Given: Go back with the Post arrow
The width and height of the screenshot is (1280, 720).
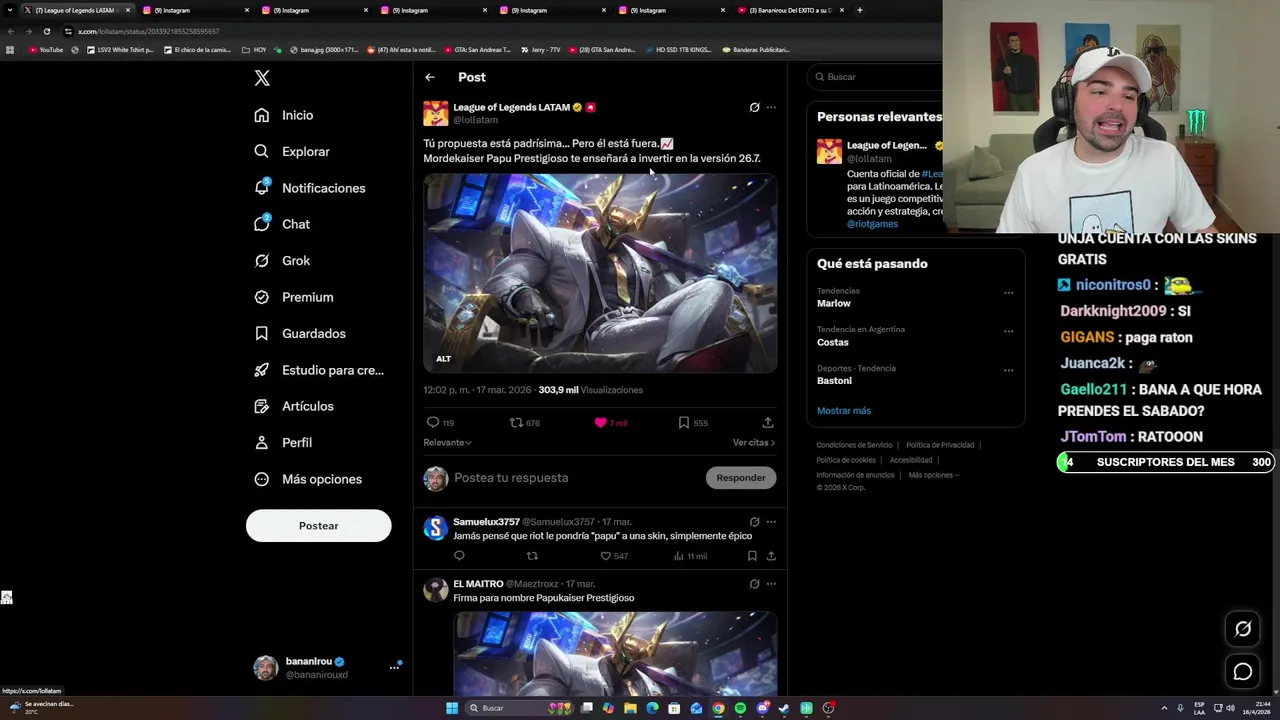Looking at the screenshot, I should [x=429, y=77].
